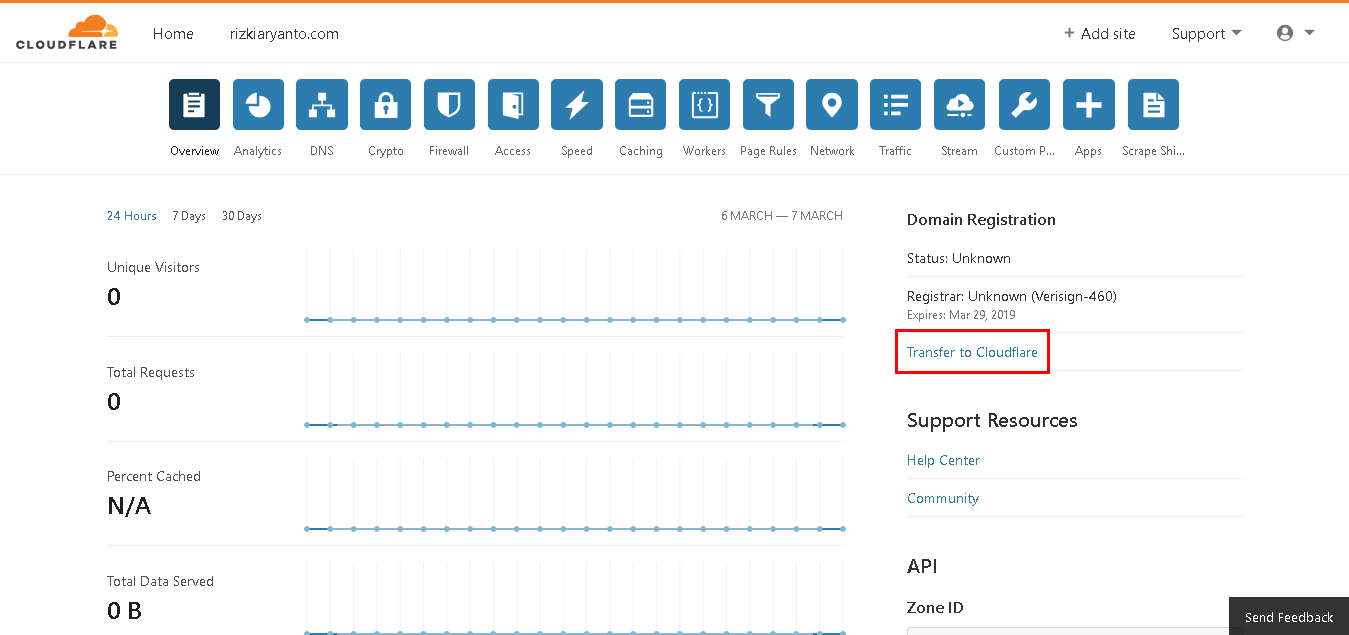Image resolution: width=1349 pixels, height=635 pixels.
Task: Open the Stream cloud icon
Action: pyautogui.click(x=960, y=105)
